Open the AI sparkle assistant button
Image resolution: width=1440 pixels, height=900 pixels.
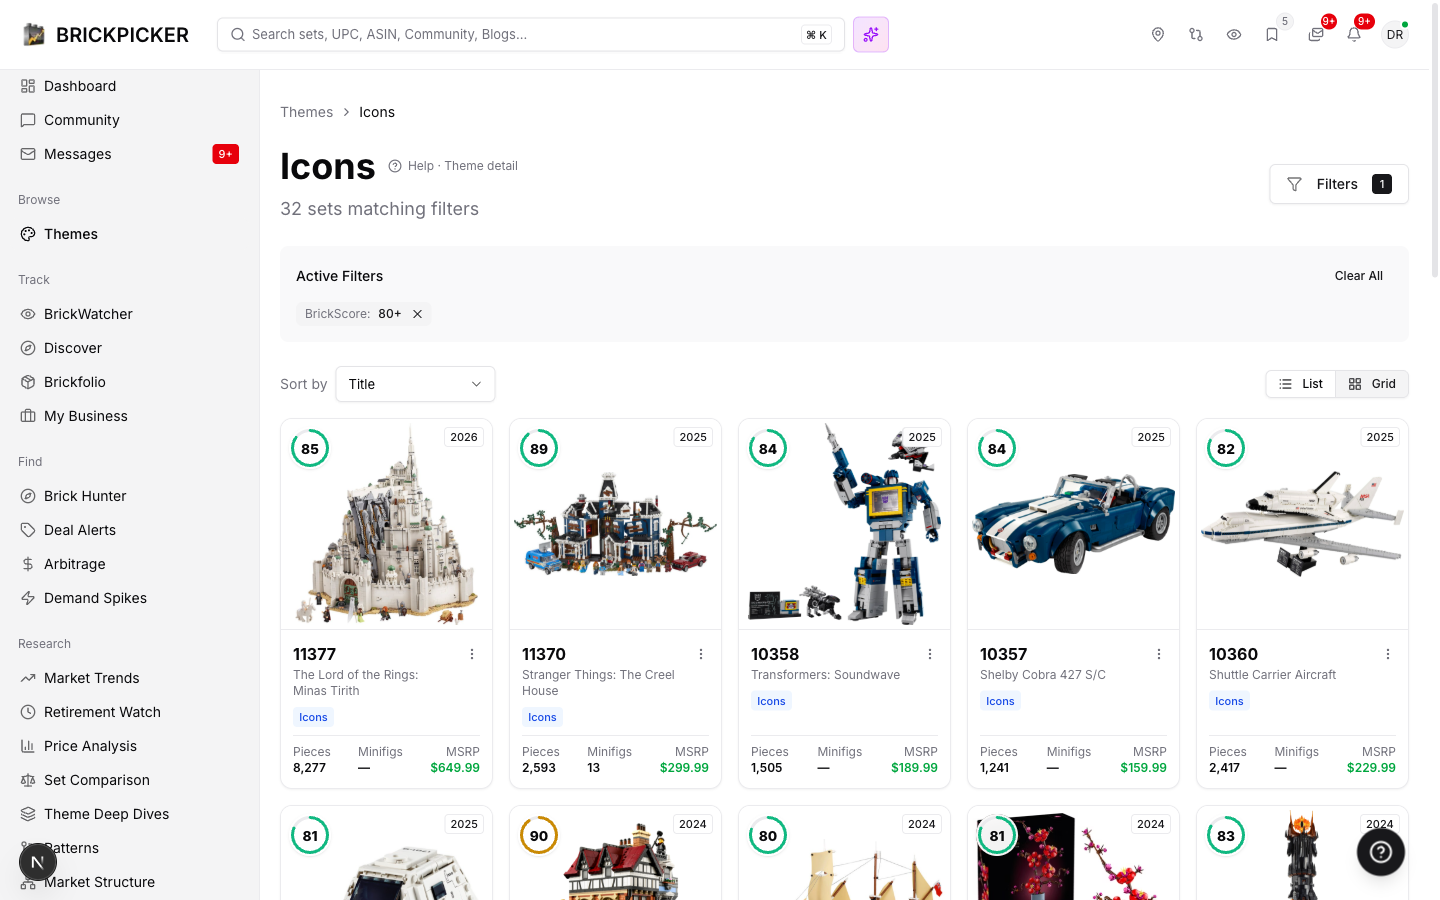click(871, 35)
